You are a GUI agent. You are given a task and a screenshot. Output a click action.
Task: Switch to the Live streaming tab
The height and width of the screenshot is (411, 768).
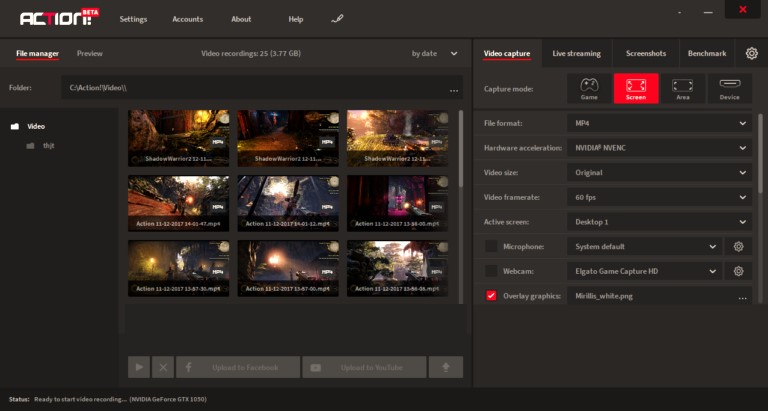coord(576,53)
